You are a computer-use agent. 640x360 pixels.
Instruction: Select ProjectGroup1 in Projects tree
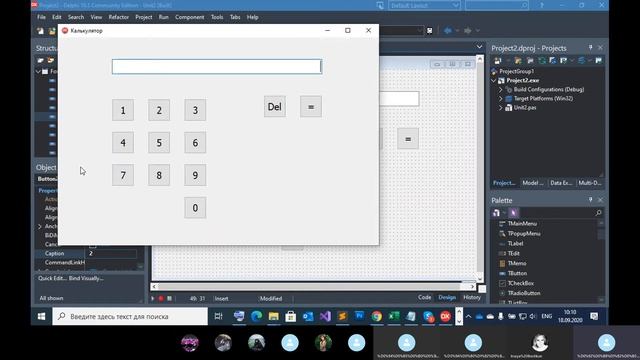point(516,71)
